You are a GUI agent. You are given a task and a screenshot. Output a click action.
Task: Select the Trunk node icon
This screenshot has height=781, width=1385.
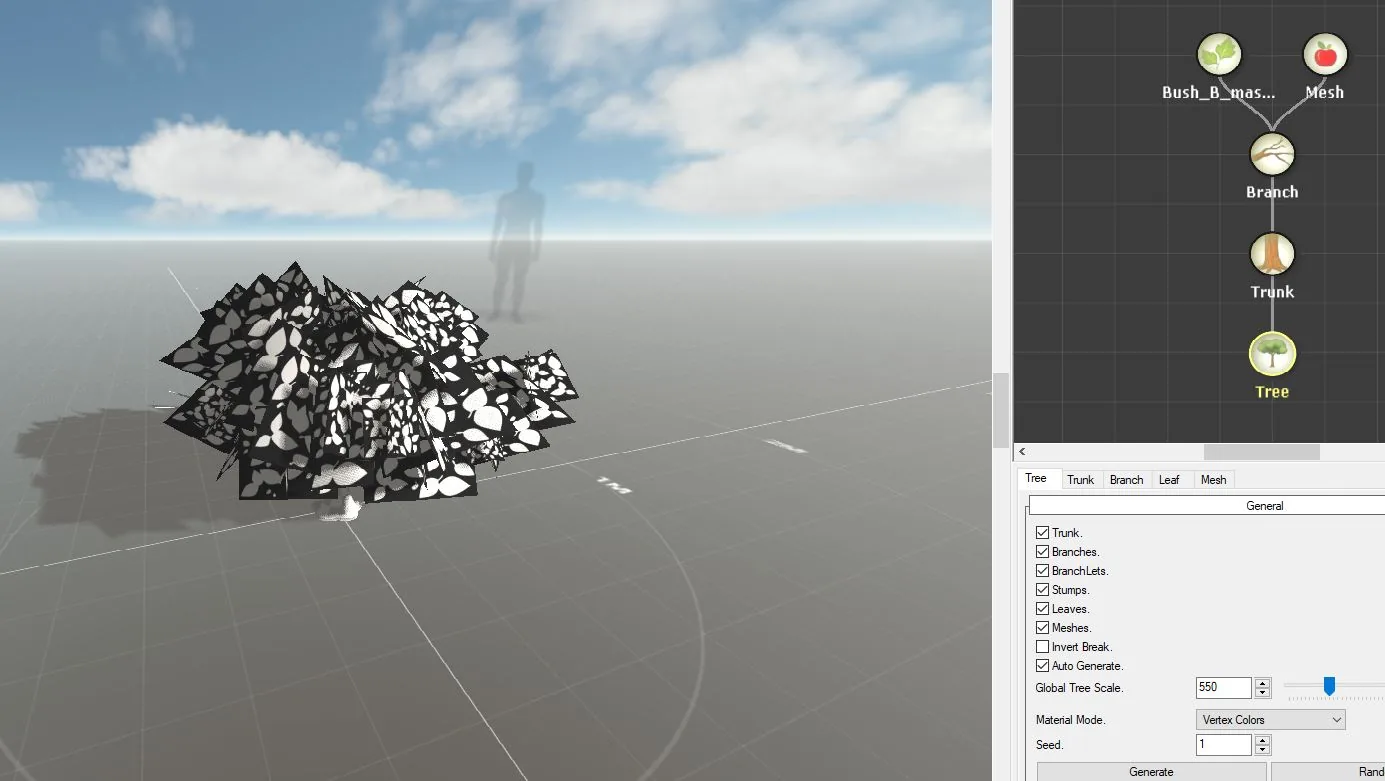click(1272, 254)
